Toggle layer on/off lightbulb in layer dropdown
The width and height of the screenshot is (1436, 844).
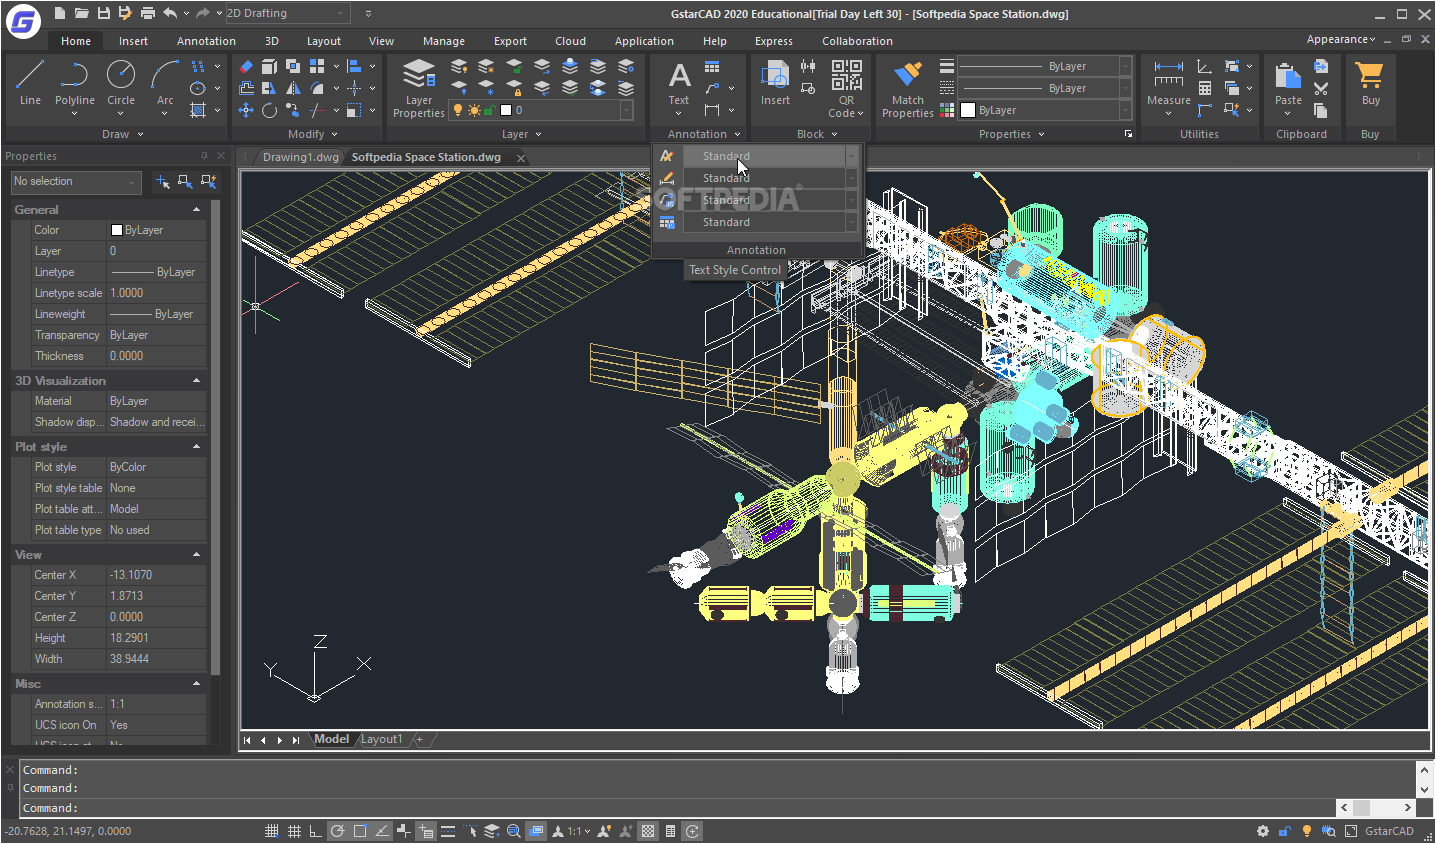click(458, 110)
